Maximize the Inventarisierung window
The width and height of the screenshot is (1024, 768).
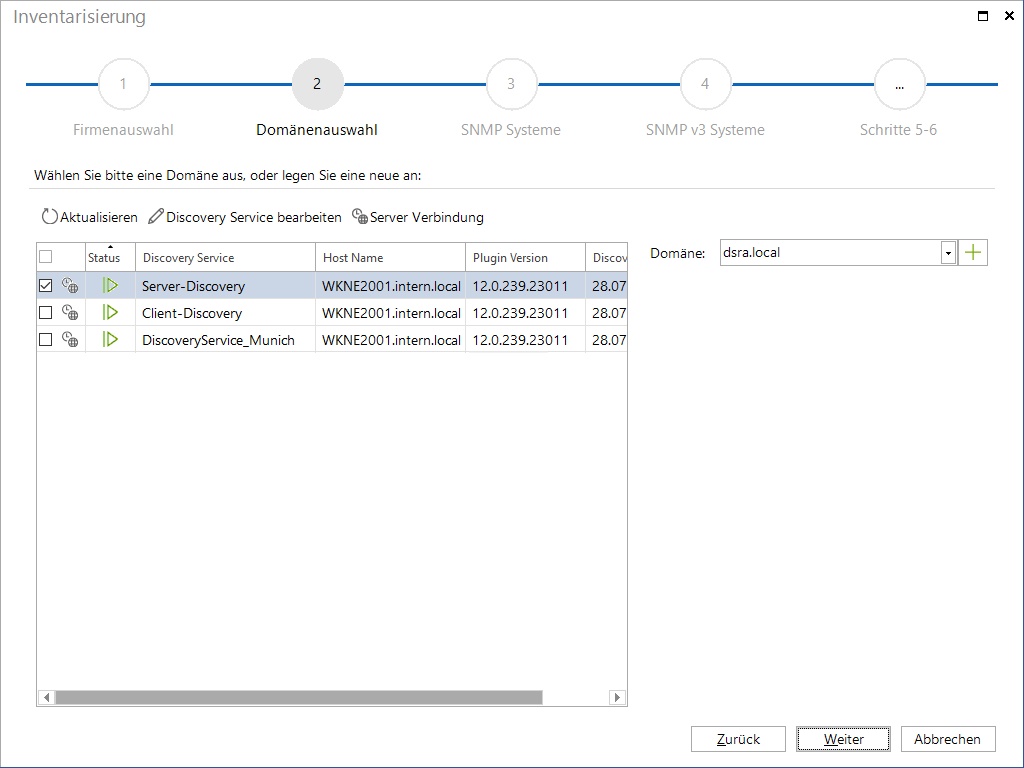(983, 16)
